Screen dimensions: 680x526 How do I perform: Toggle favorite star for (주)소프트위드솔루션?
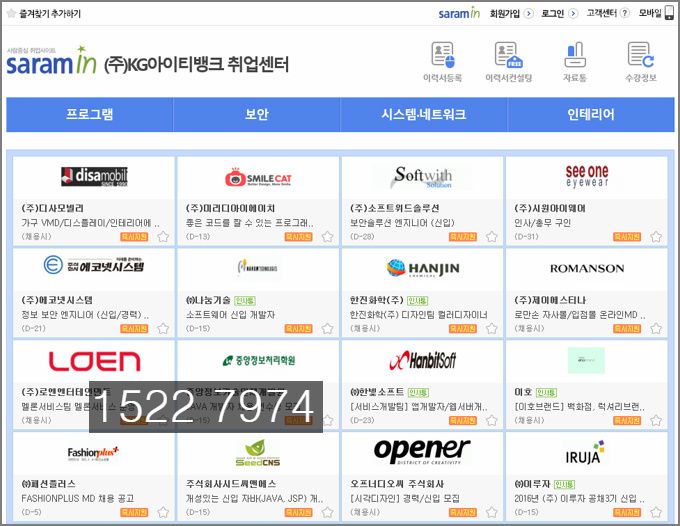pyautogui.click(x=491, y=237)
